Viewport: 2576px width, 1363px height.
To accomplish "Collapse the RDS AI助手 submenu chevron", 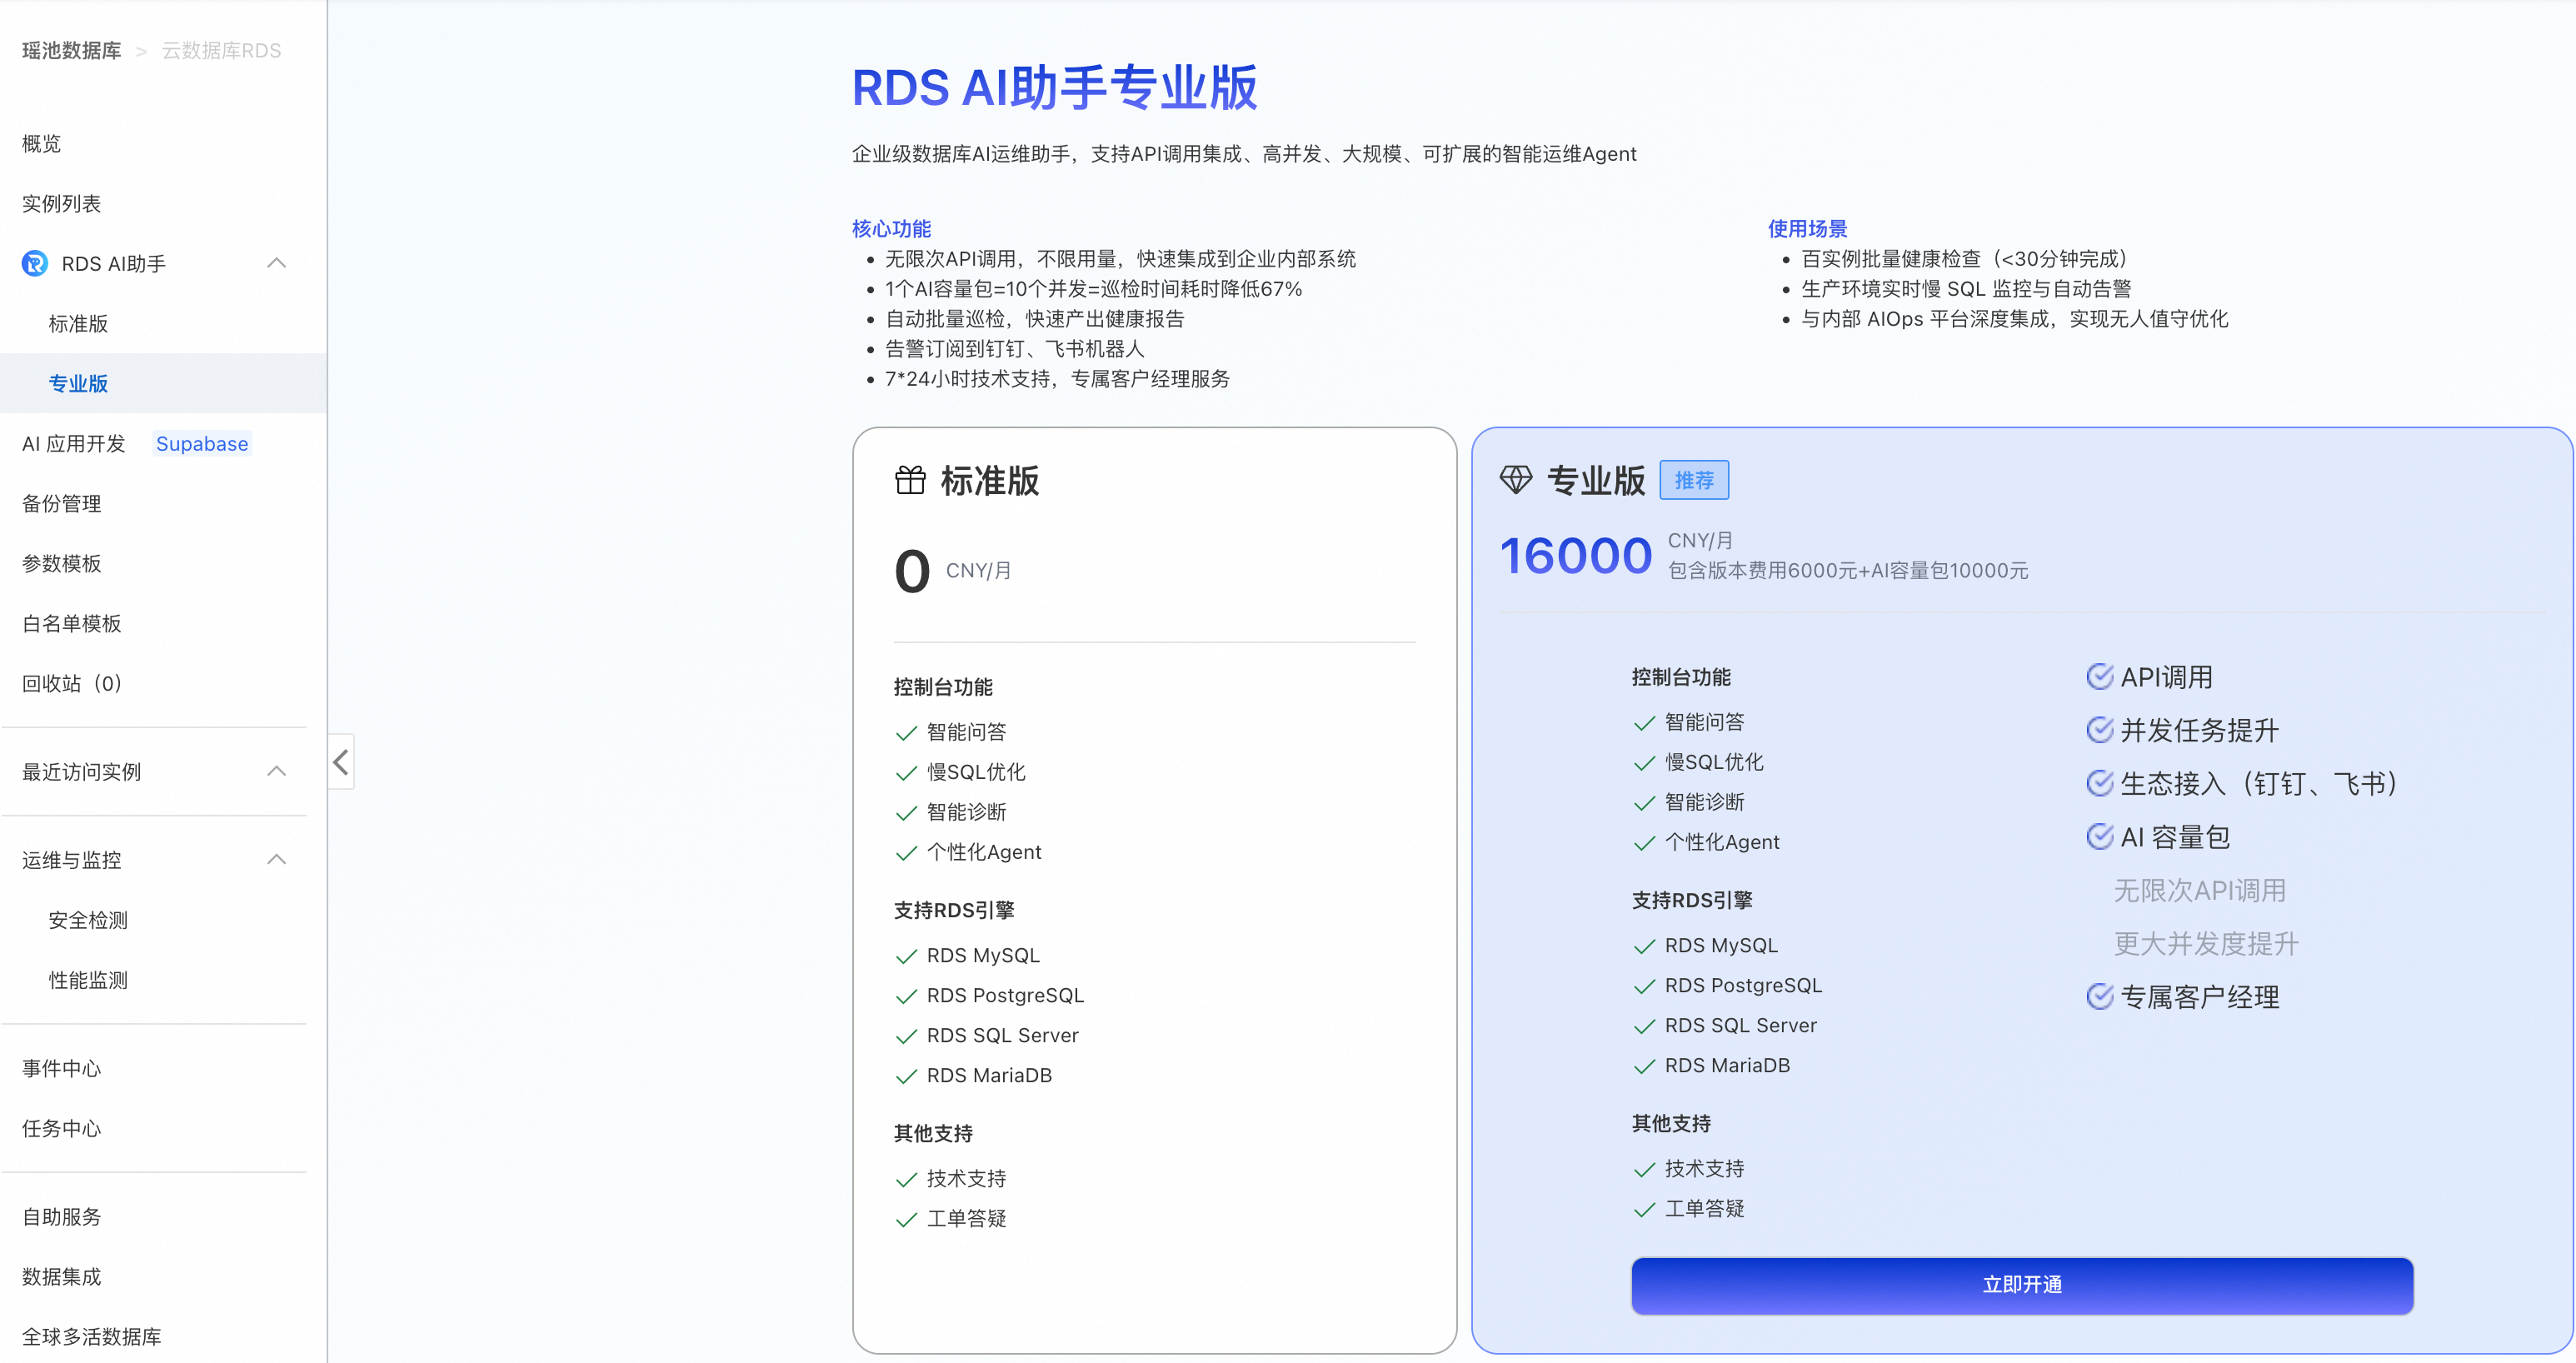I will 277,263.
